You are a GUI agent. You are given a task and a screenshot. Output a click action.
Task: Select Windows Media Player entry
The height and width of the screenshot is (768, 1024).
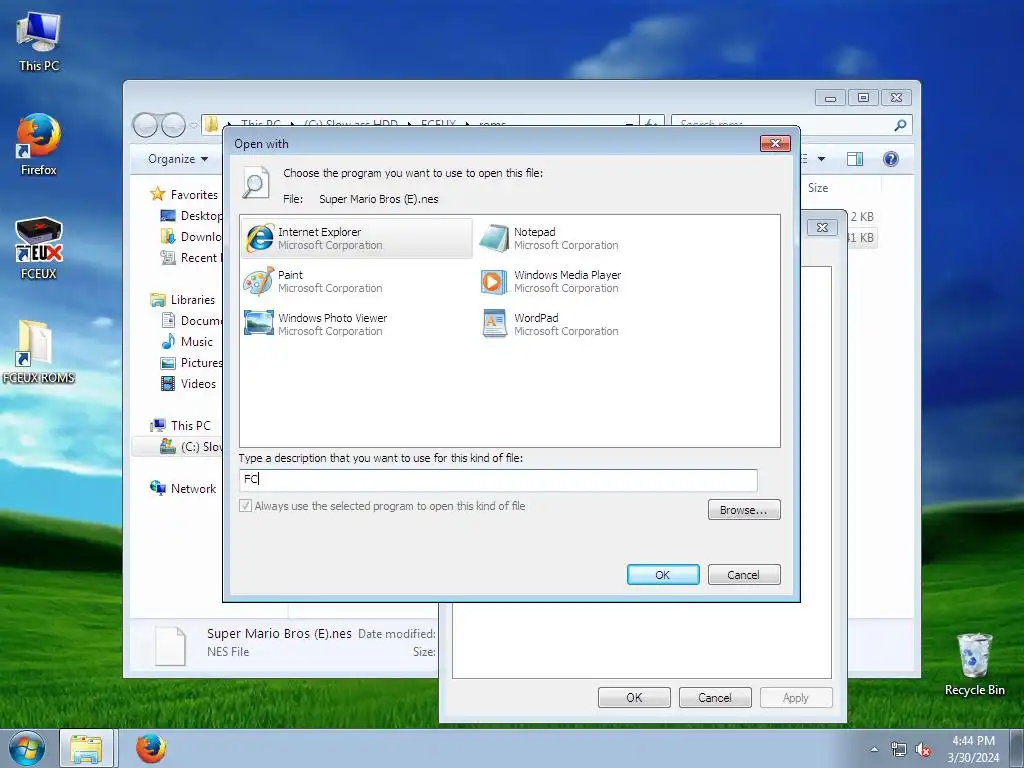click(x=551, y=281)
